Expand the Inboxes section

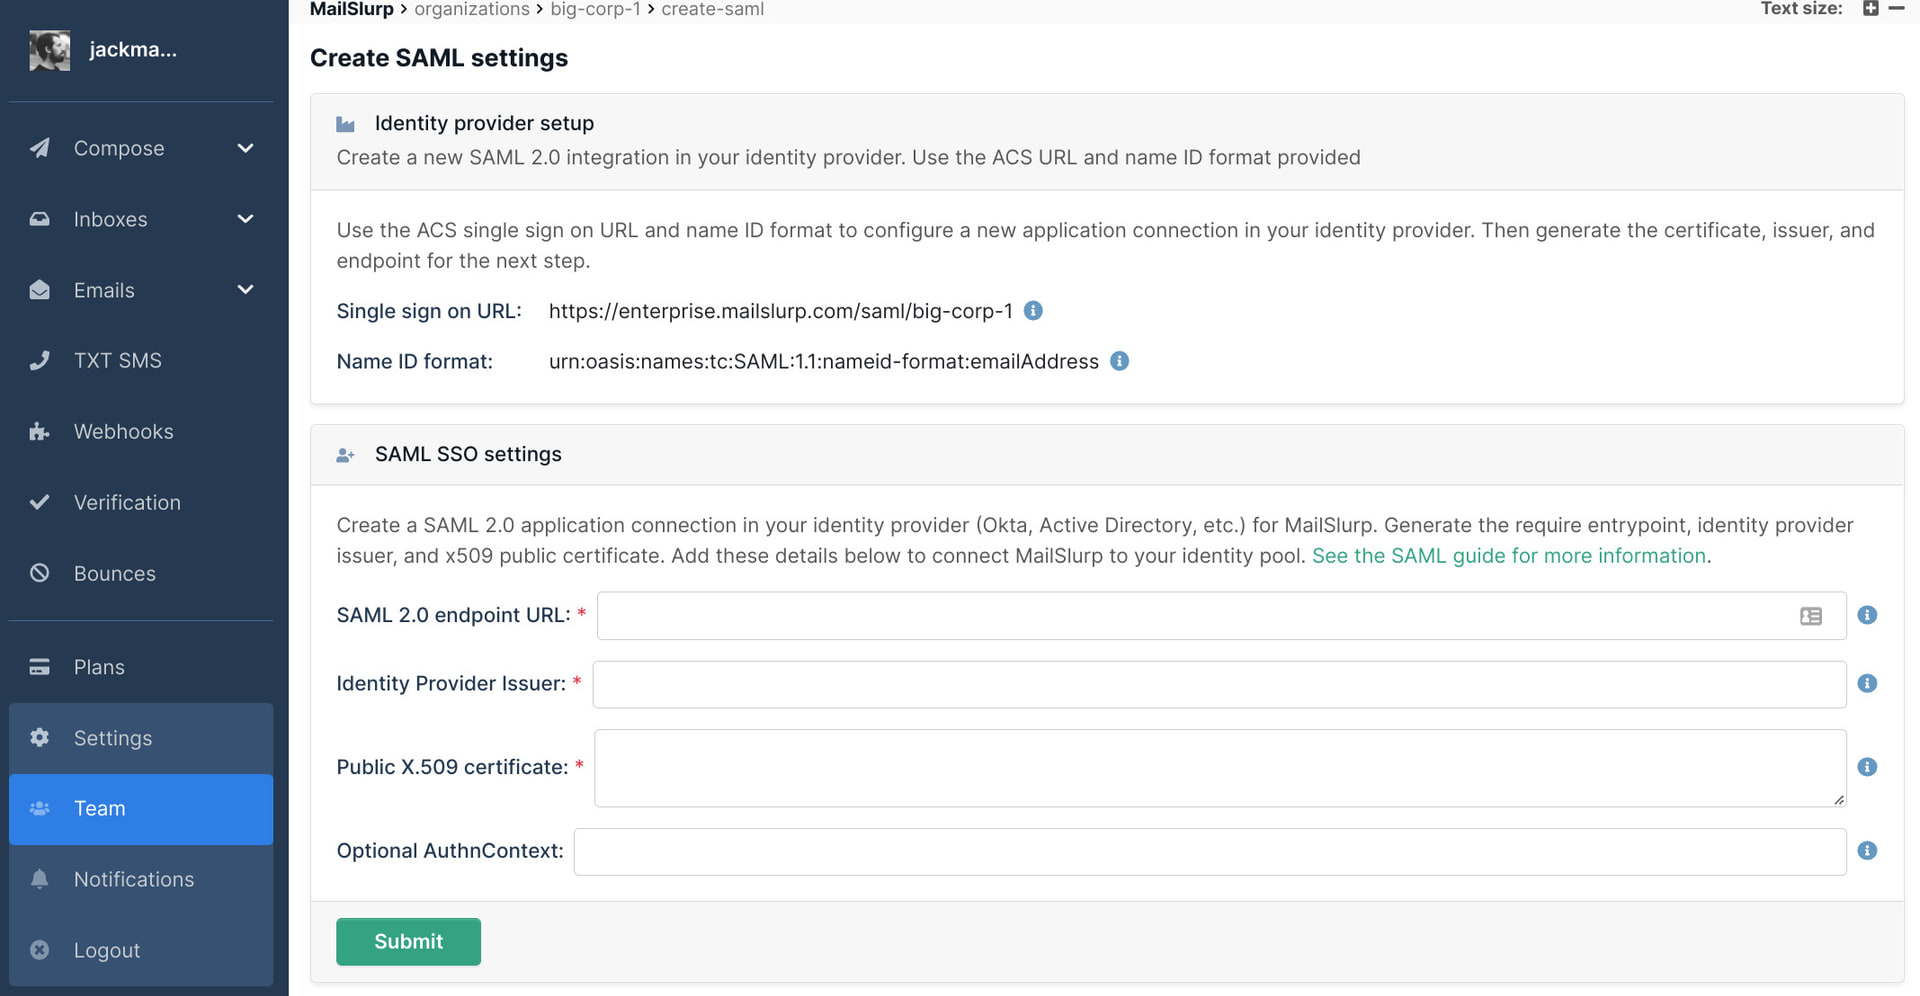coord(246,219)
